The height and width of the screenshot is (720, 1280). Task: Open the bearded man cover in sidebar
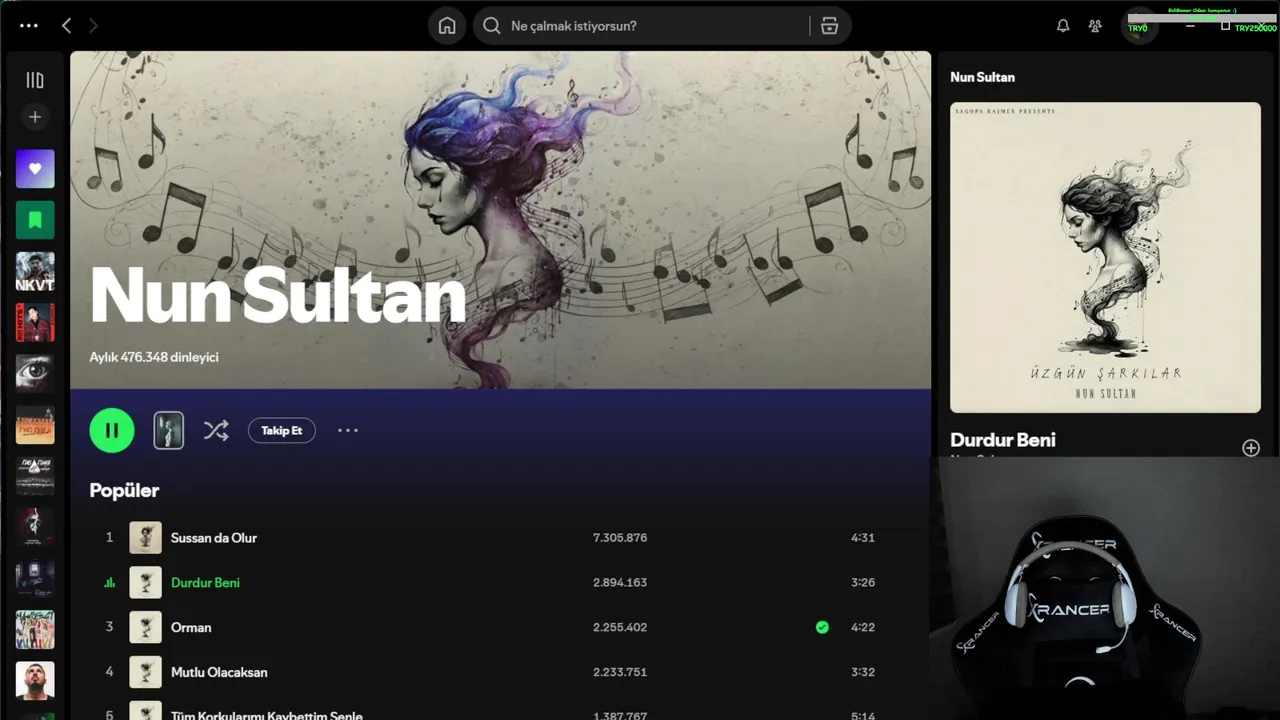click(35, 680)
